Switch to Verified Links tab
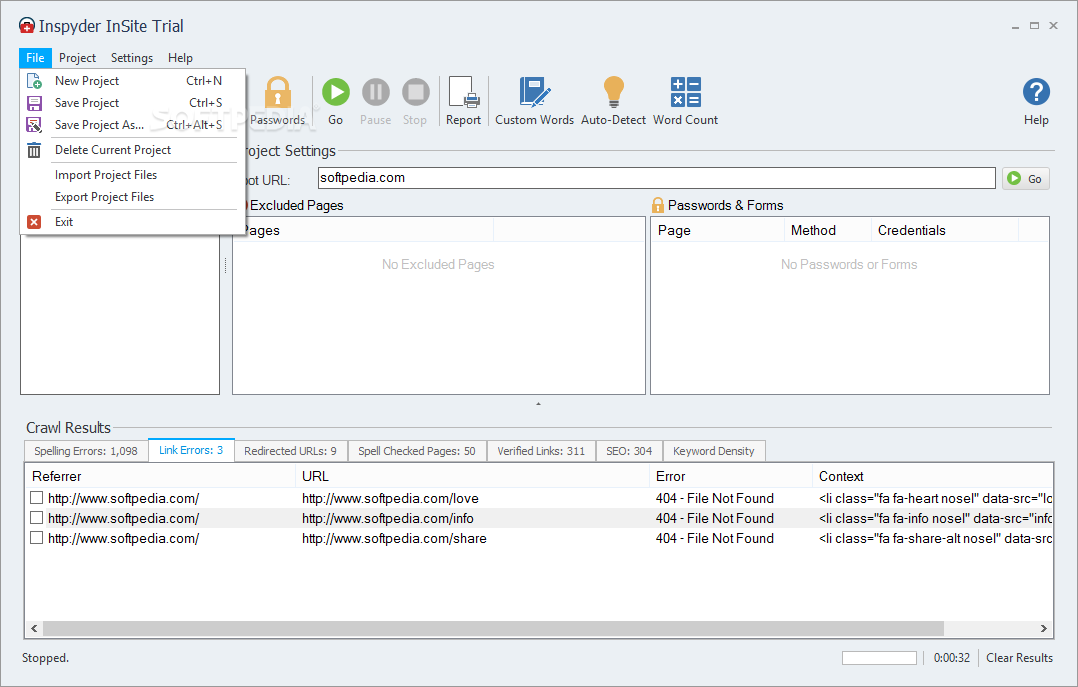Viewport: 1078px width, 687px height. [541, 451]
